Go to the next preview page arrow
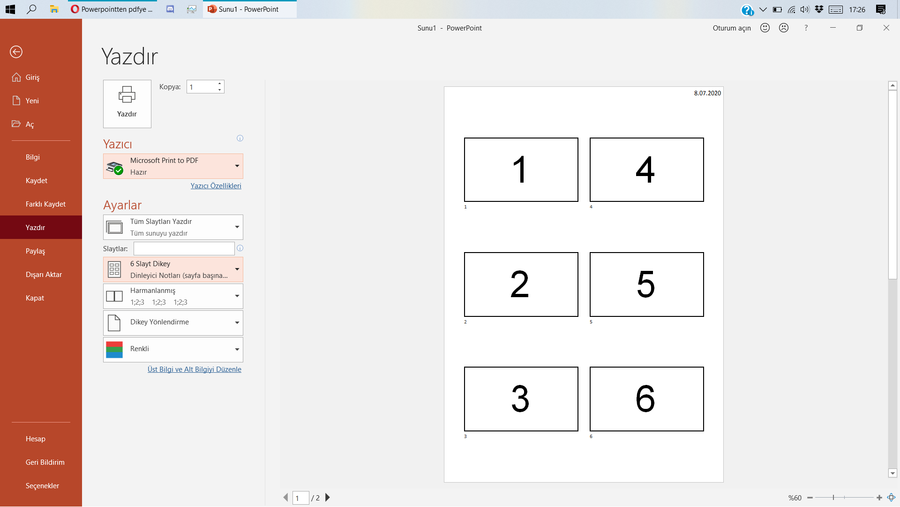The height and width of the screenshot is (507, 900). click(328, 498)
